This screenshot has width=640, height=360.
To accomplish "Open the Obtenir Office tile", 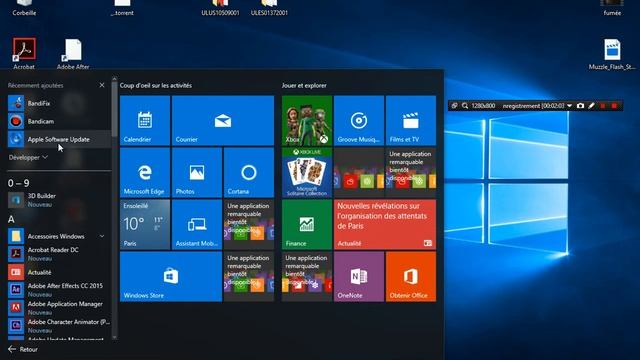I will [x=411, y=276].
